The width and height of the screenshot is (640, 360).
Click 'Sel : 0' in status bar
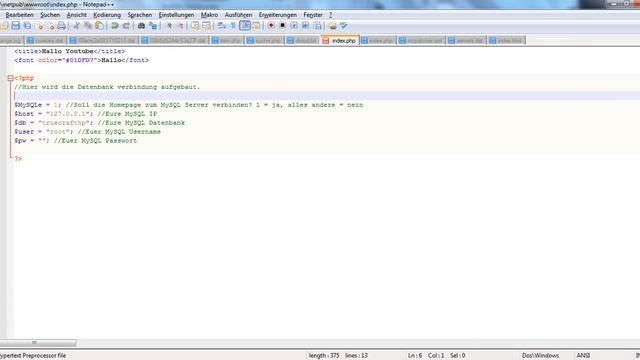458,356
